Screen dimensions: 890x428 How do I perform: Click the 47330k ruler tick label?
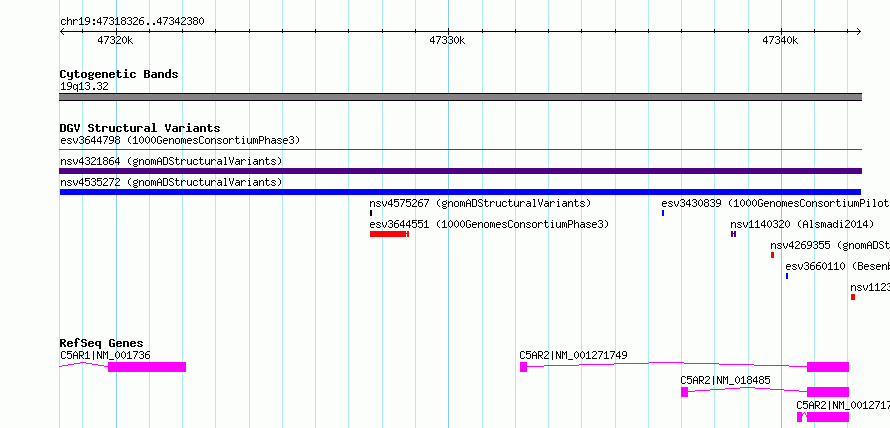click(447, 40)
